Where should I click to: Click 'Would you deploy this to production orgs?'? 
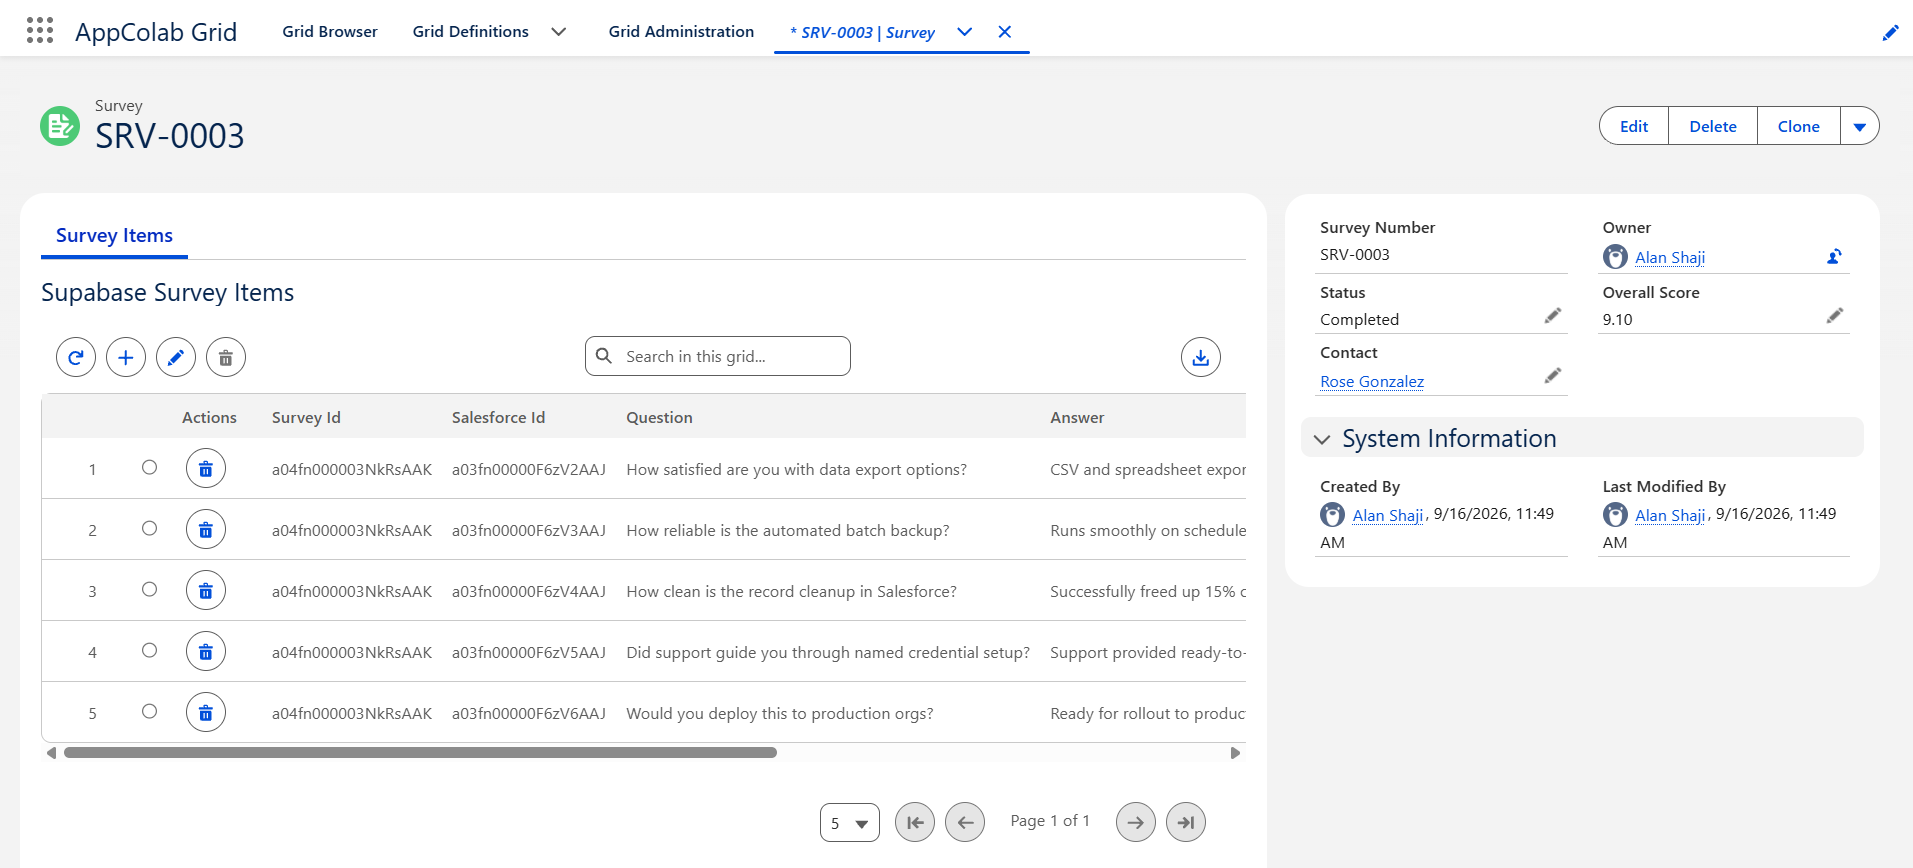(x=780, y=714)
